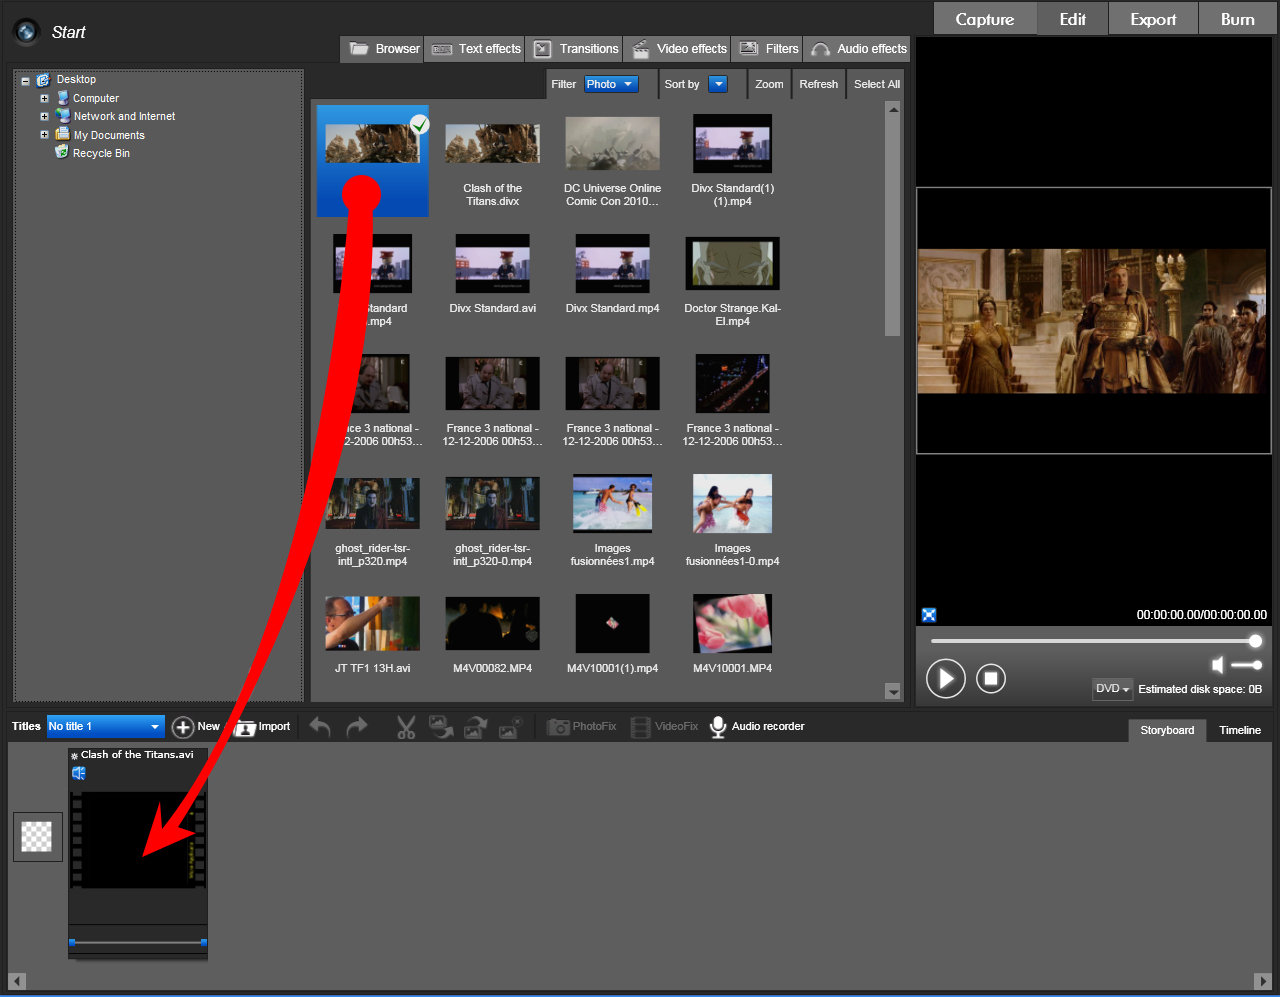The image size is (1280, 997).
Task: Click the Select All button
Action: [876, 85]
